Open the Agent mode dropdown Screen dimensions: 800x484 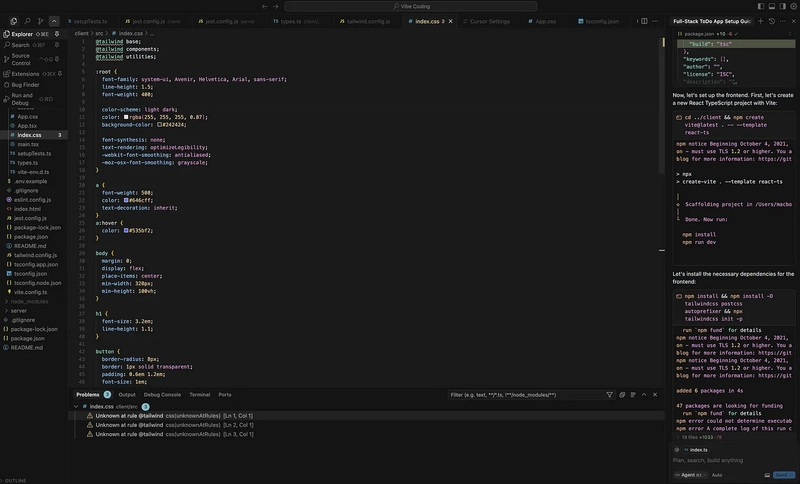(x=689, y=475)
